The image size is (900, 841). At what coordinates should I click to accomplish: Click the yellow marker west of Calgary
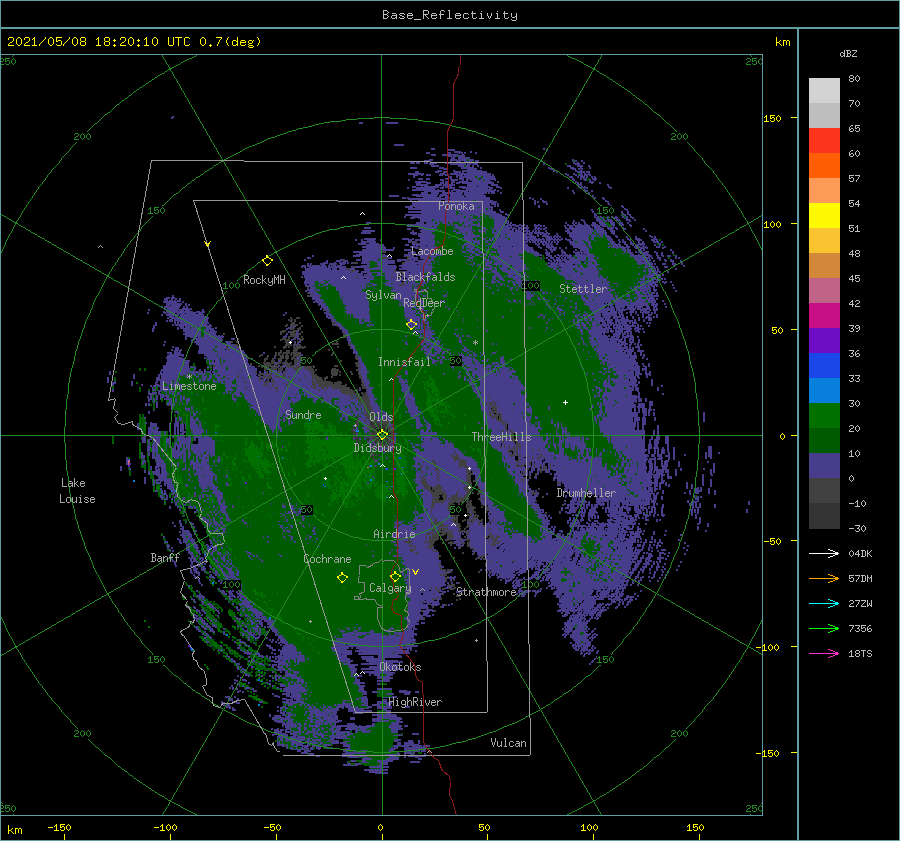[x=342, y=578]
